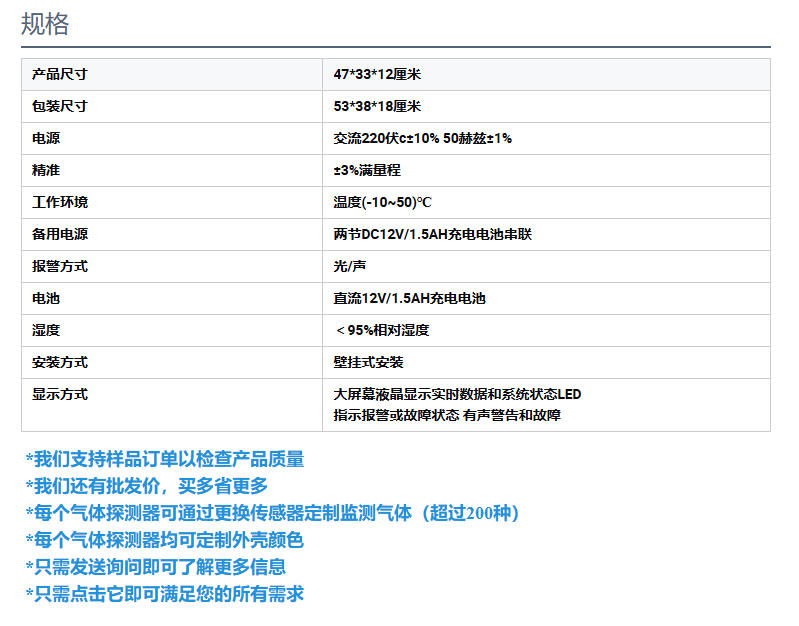Select the ±3%满量程 accuracy value

[x=367, y=170]
